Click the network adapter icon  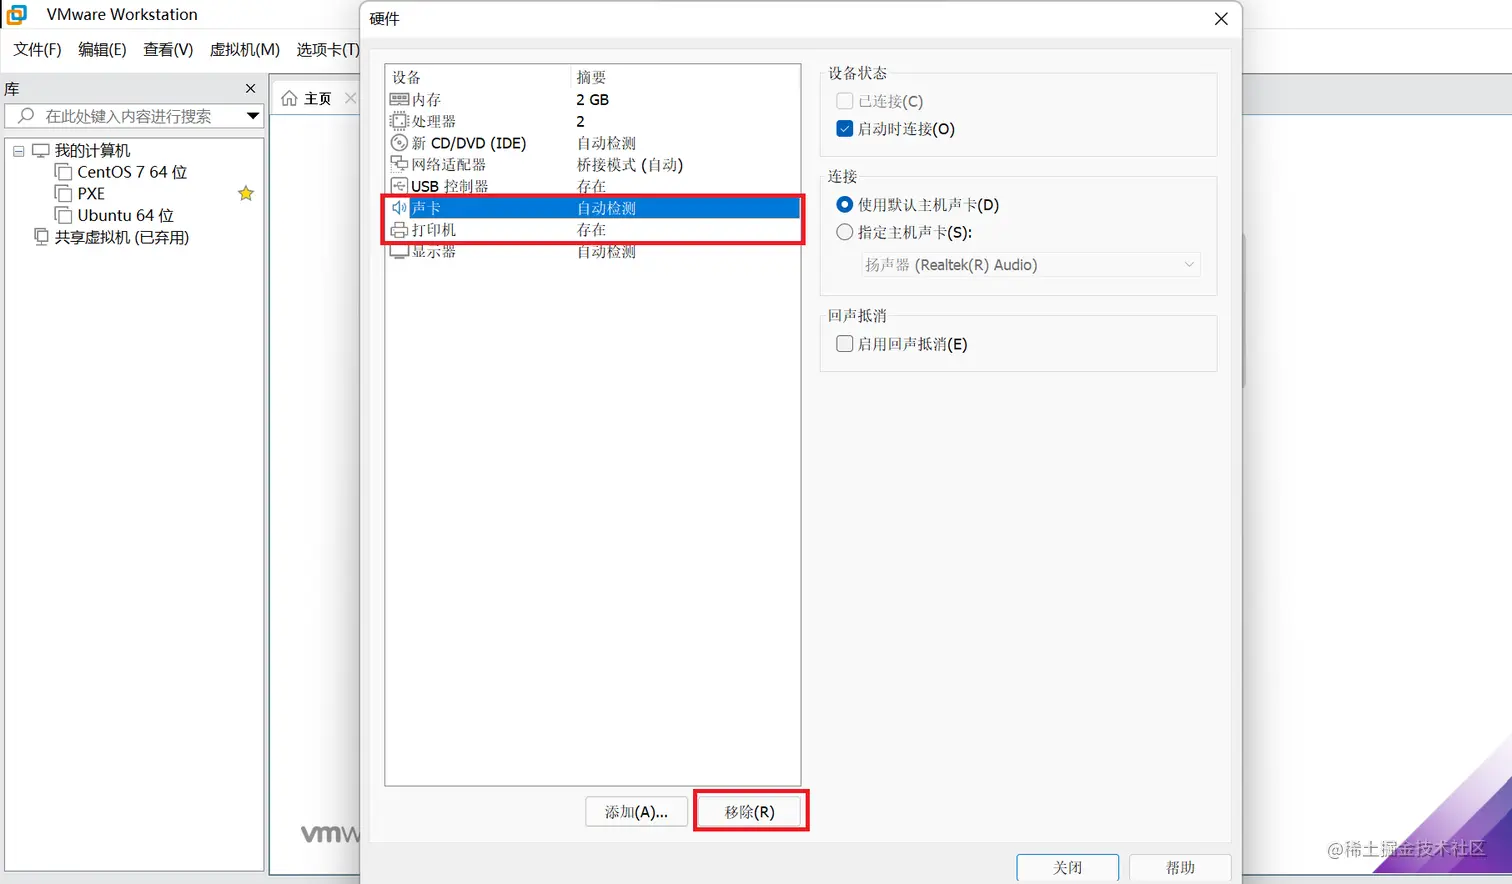[x=399, y=164]
